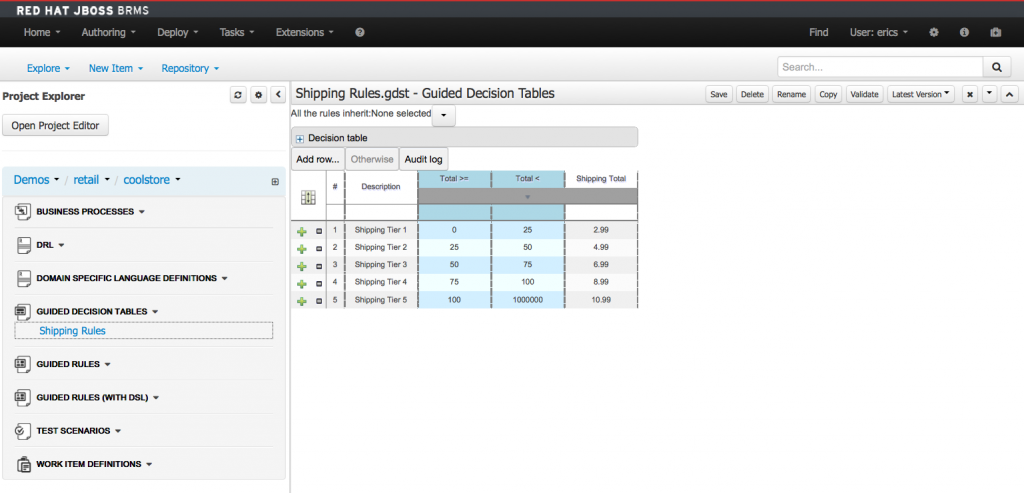Select the 10.99 Shipping Total cell

point(601,300)
